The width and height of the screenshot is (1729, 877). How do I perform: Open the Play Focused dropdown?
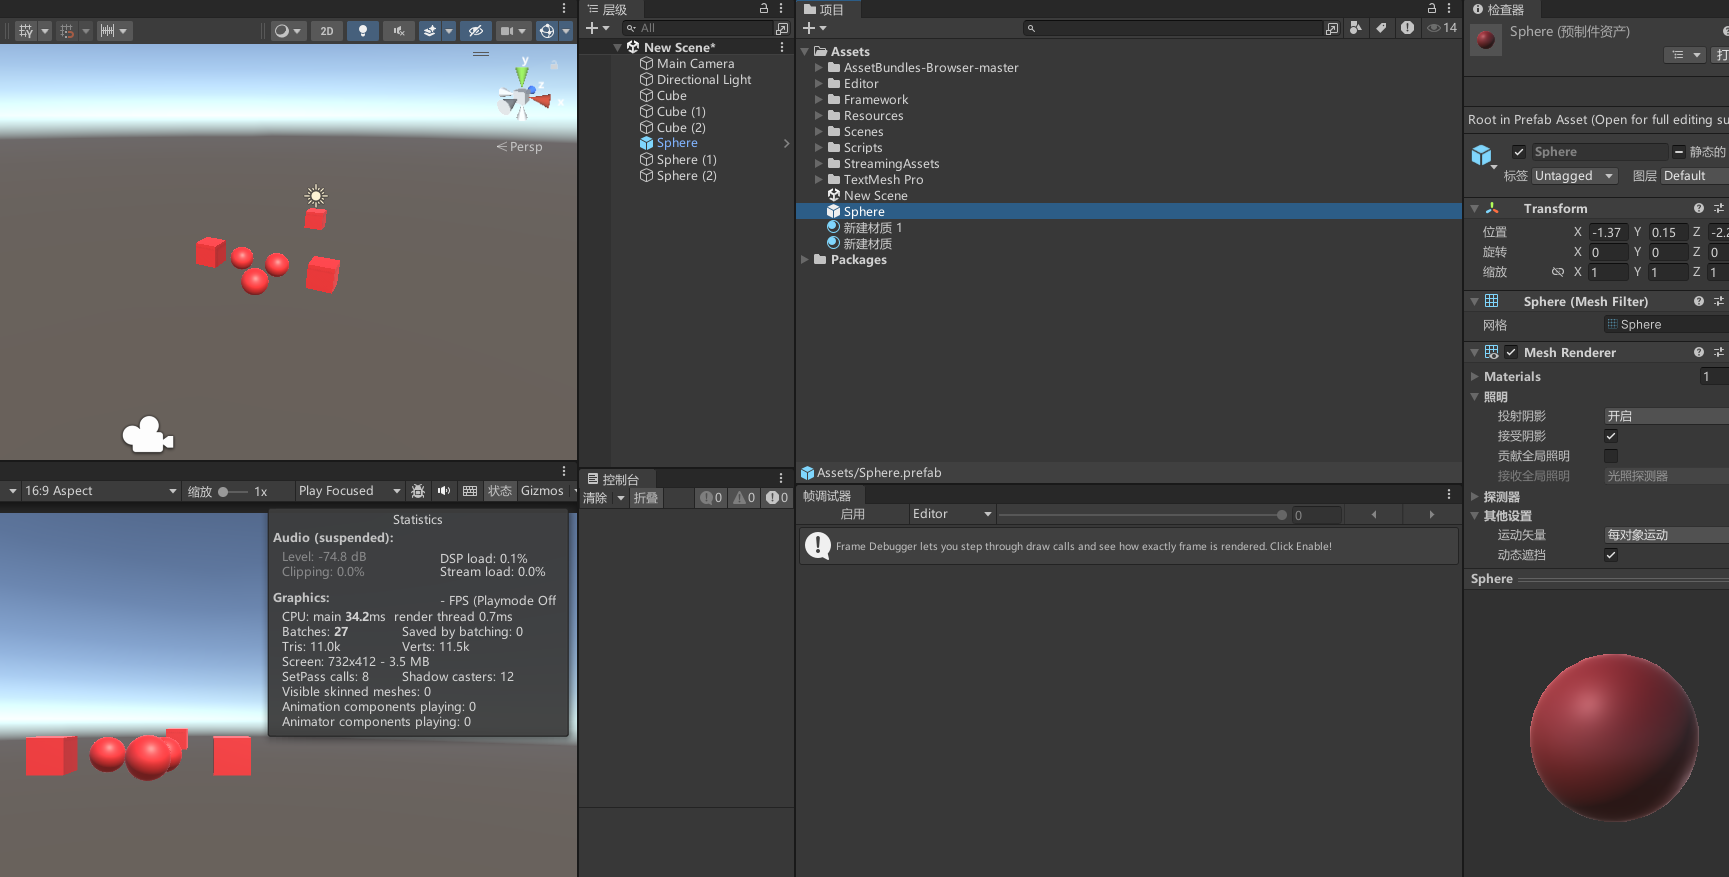(x=349, y=491)
